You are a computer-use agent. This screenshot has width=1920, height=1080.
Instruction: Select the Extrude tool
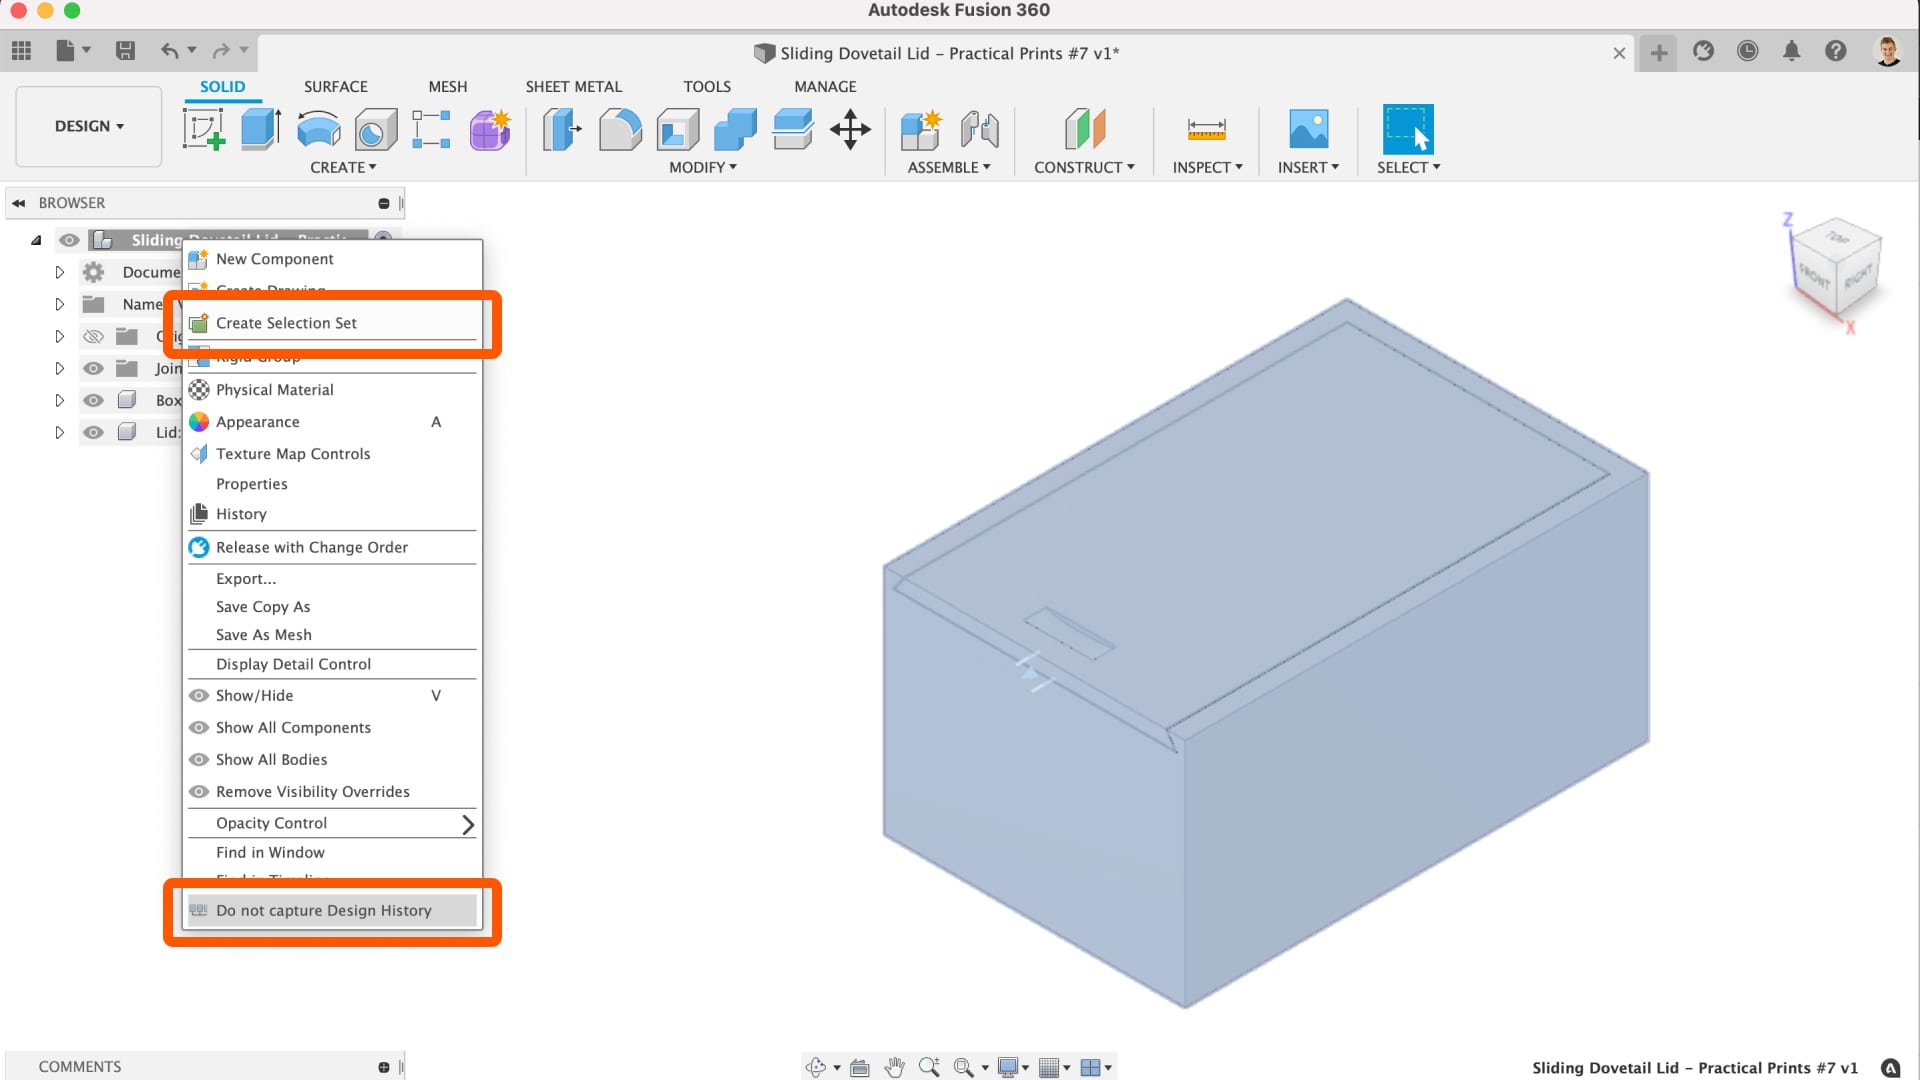(261, 130)
